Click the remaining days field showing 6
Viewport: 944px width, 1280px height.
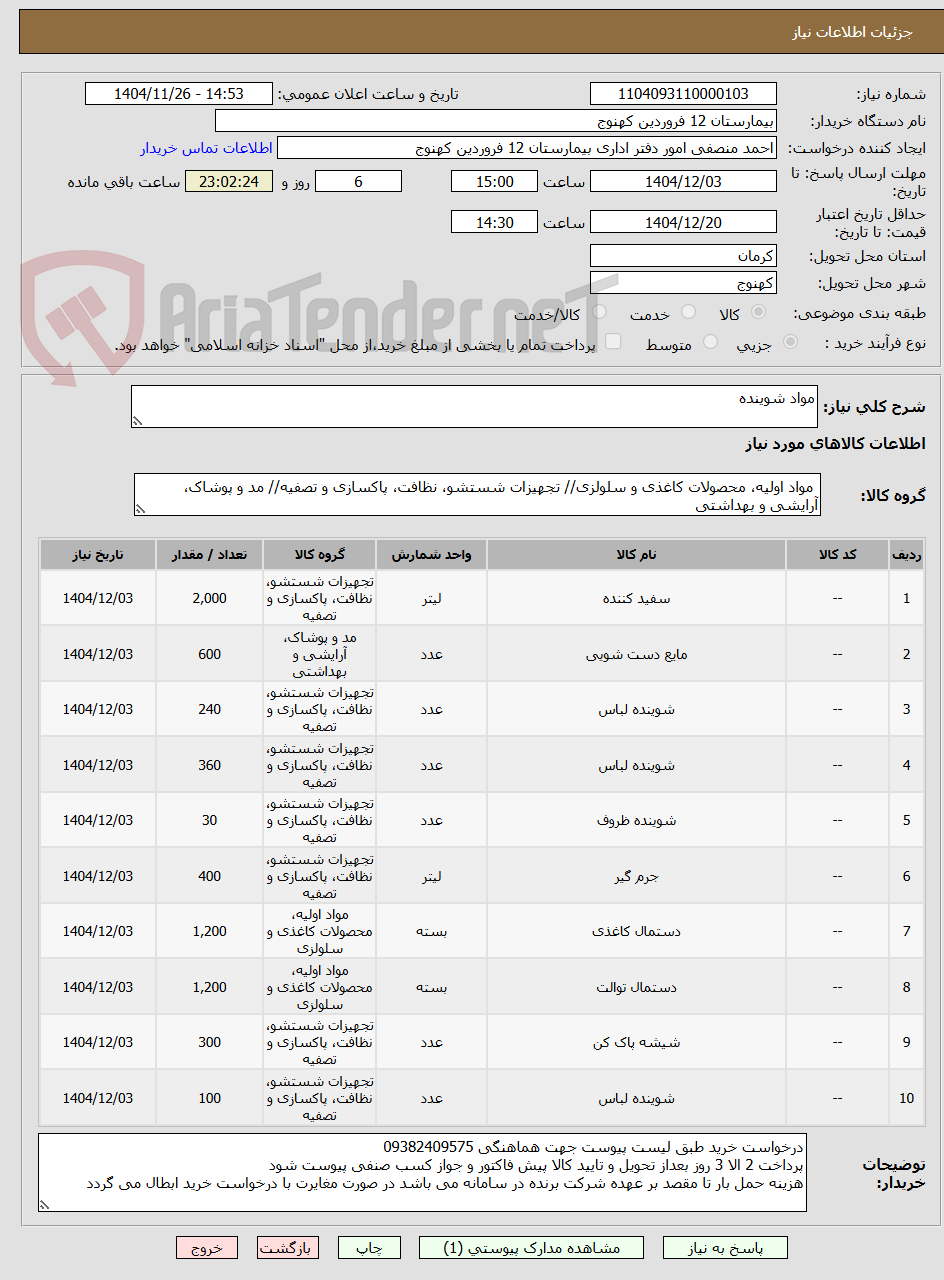click(x=358, y=181)
